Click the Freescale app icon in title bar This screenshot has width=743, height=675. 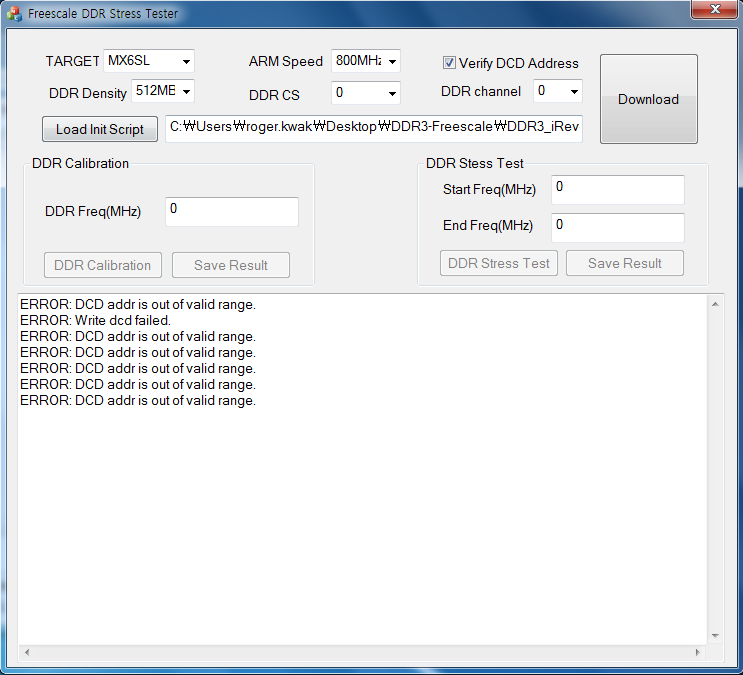[x=14, y=13]
